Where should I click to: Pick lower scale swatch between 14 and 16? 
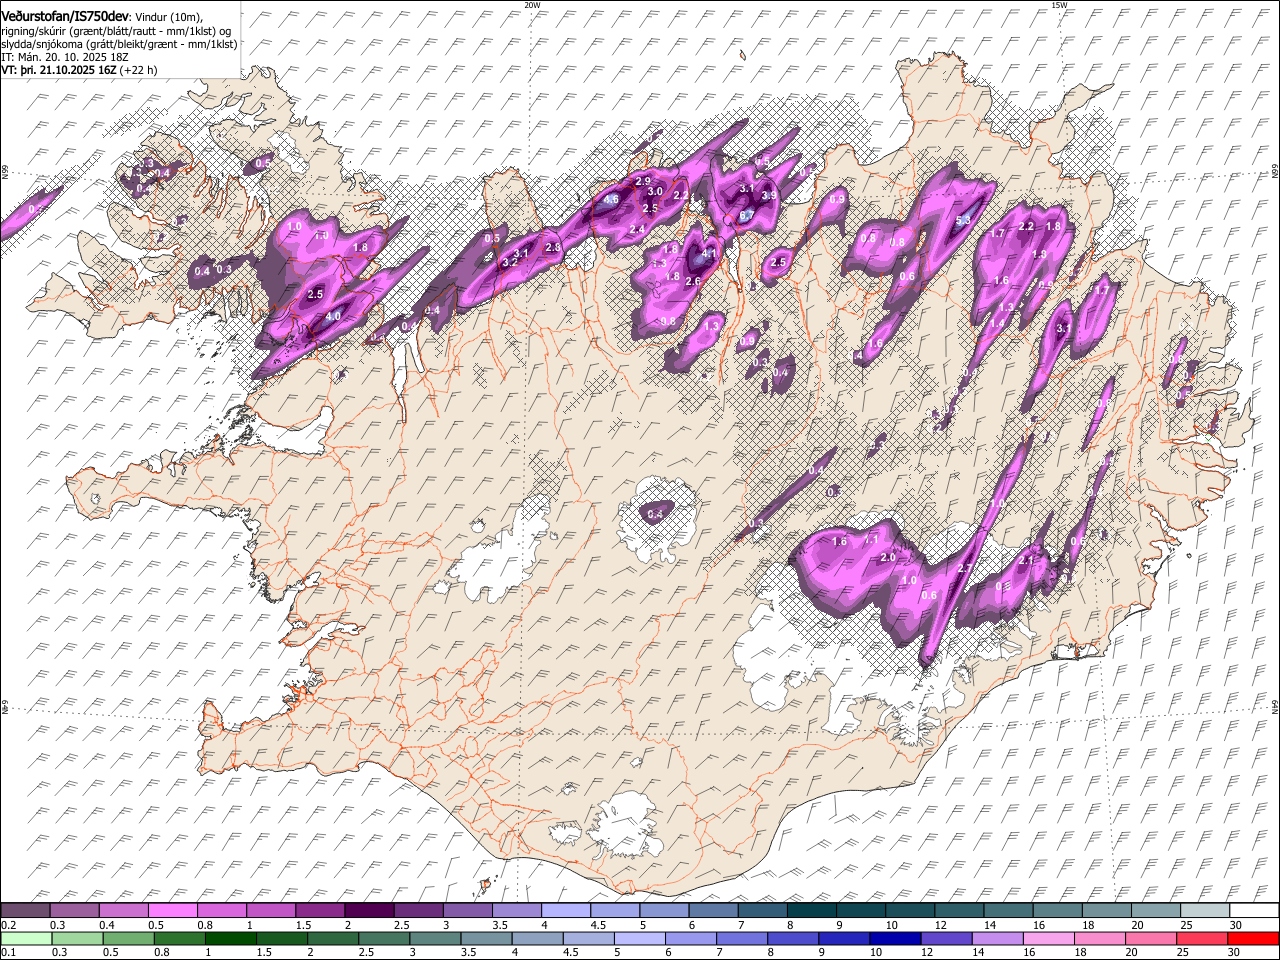pos(998,938)
